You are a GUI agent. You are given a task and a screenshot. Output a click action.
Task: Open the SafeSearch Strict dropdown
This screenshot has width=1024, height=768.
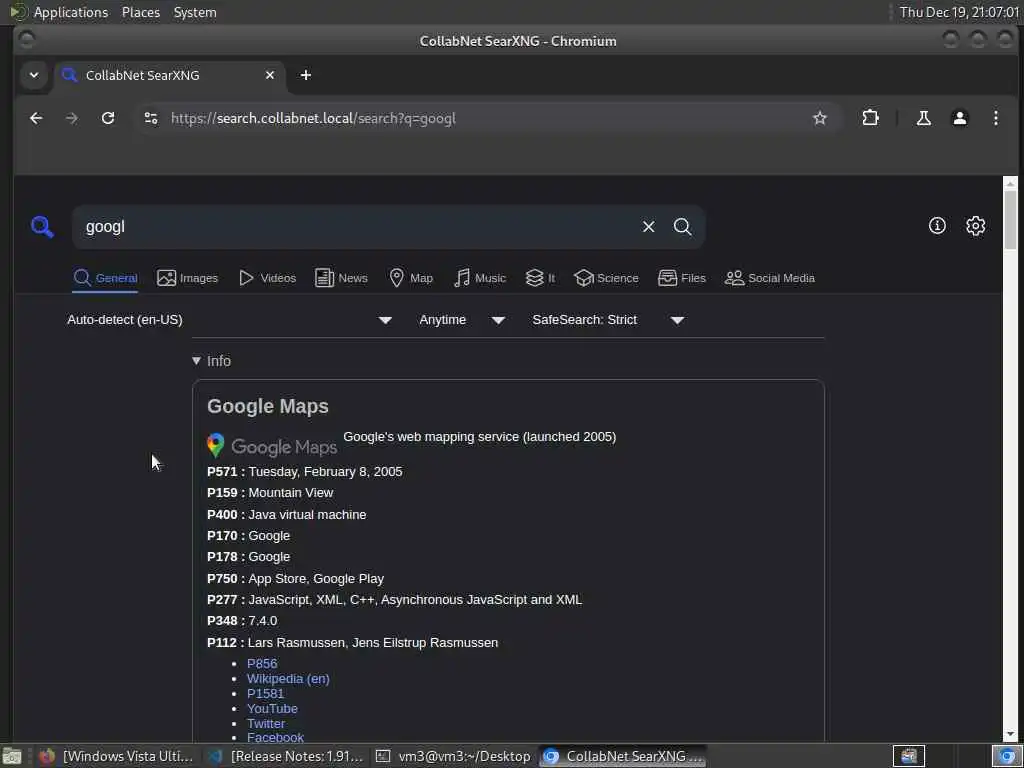608,320
